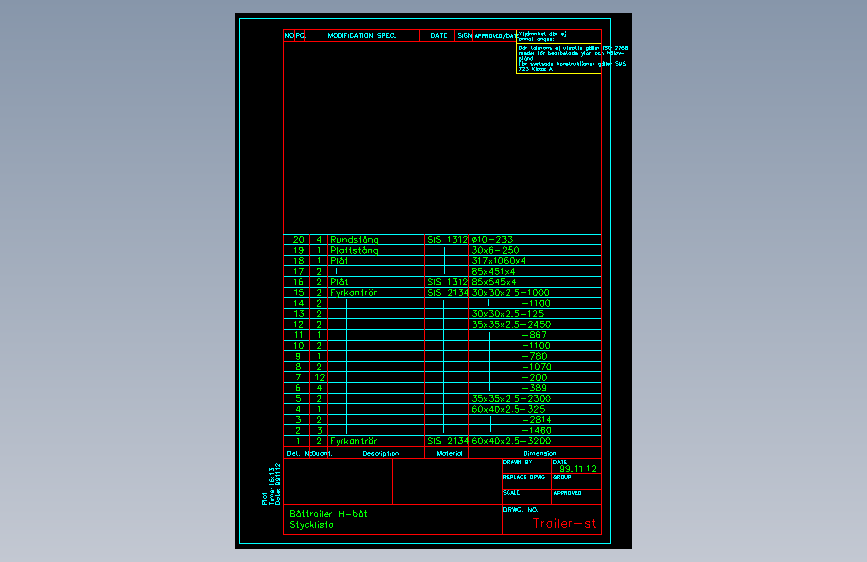Click quantity '12' in row 7
The image size is (867, 562).
[x=319, y=377]
